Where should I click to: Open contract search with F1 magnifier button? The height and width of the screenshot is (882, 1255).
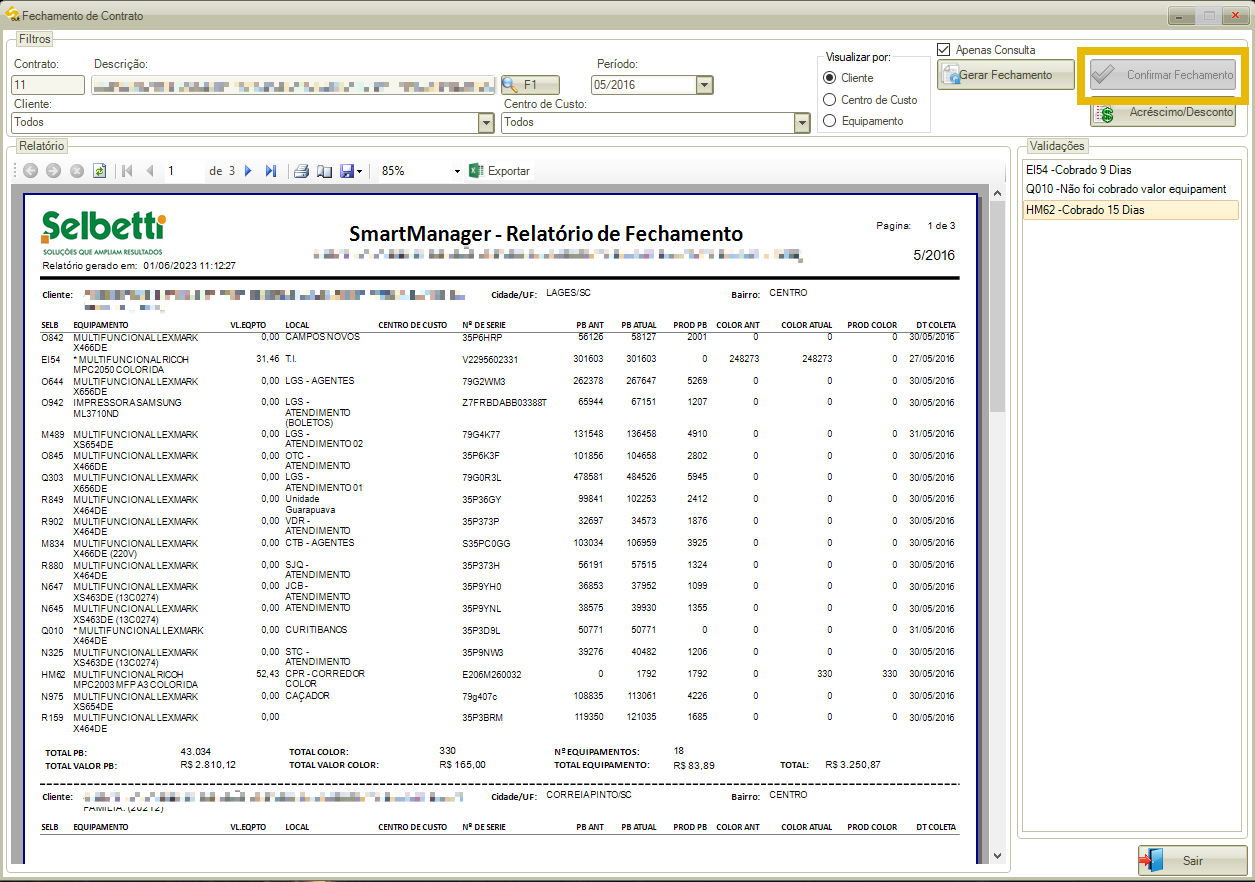530,85
